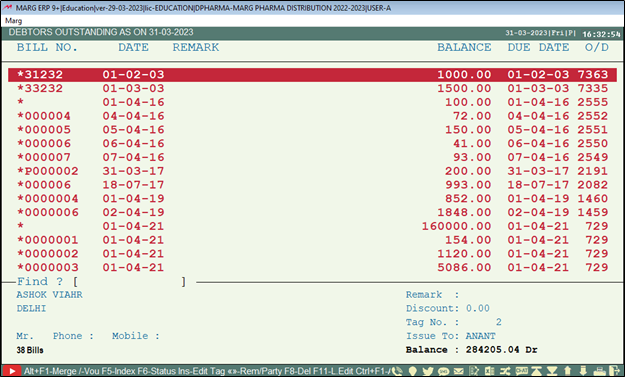625x377 pixels.
Task: Click the Twitter bird icon
Action: (x=428, y=371)
